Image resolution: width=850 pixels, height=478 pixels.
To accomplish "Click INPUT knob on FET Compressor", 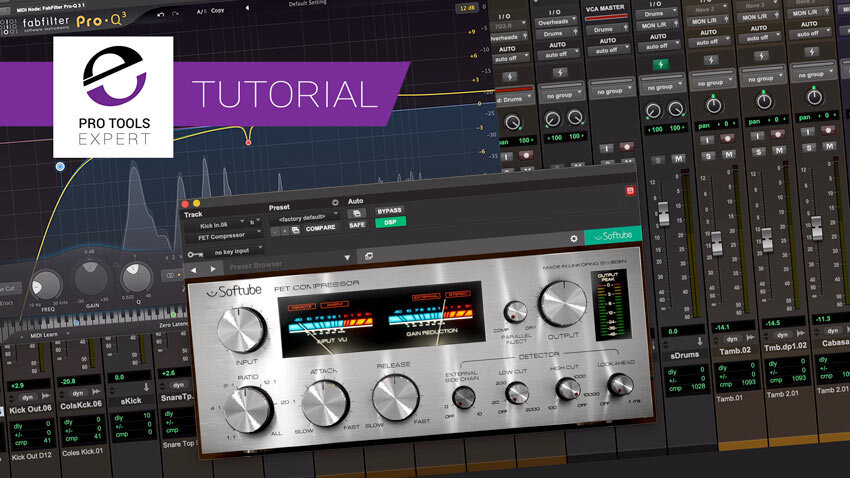I will [241, 330].
